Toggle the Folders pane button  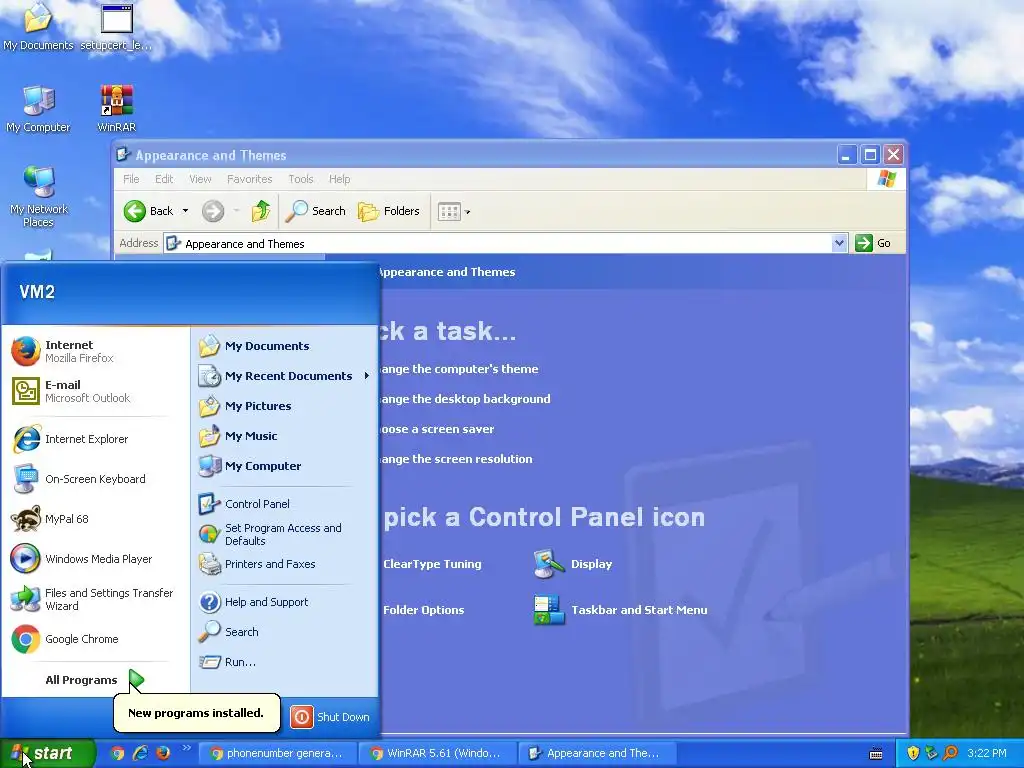(x=389, y=211)
